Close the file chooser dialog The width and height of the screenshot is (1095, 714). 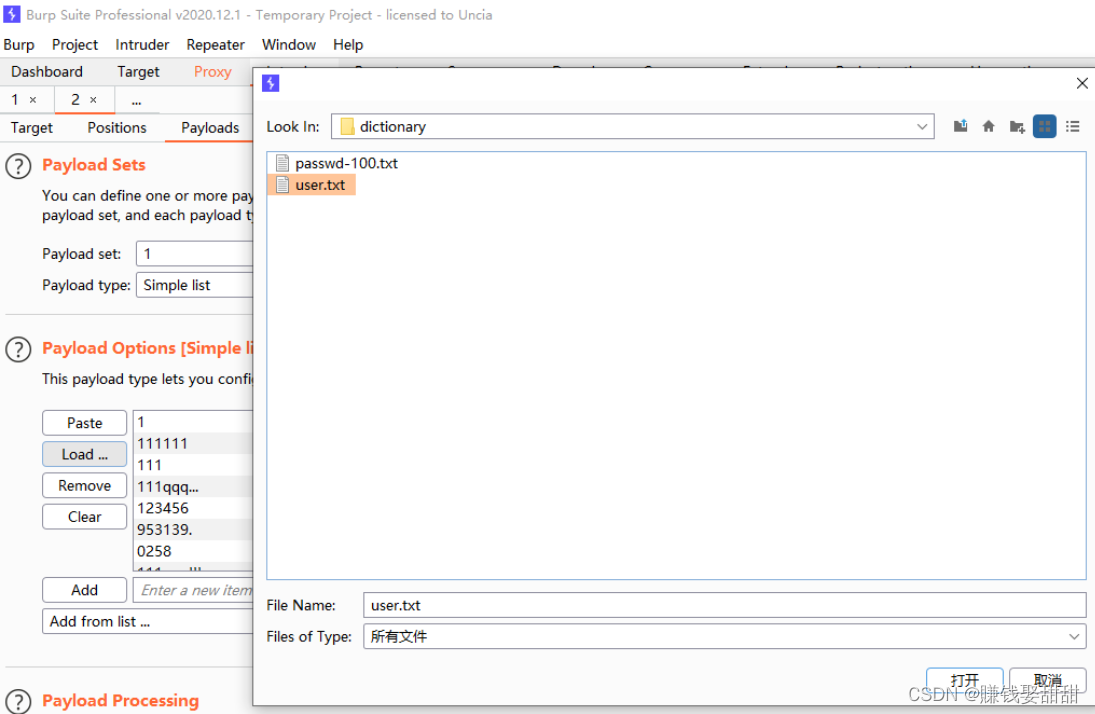(x=1082, y=83)
